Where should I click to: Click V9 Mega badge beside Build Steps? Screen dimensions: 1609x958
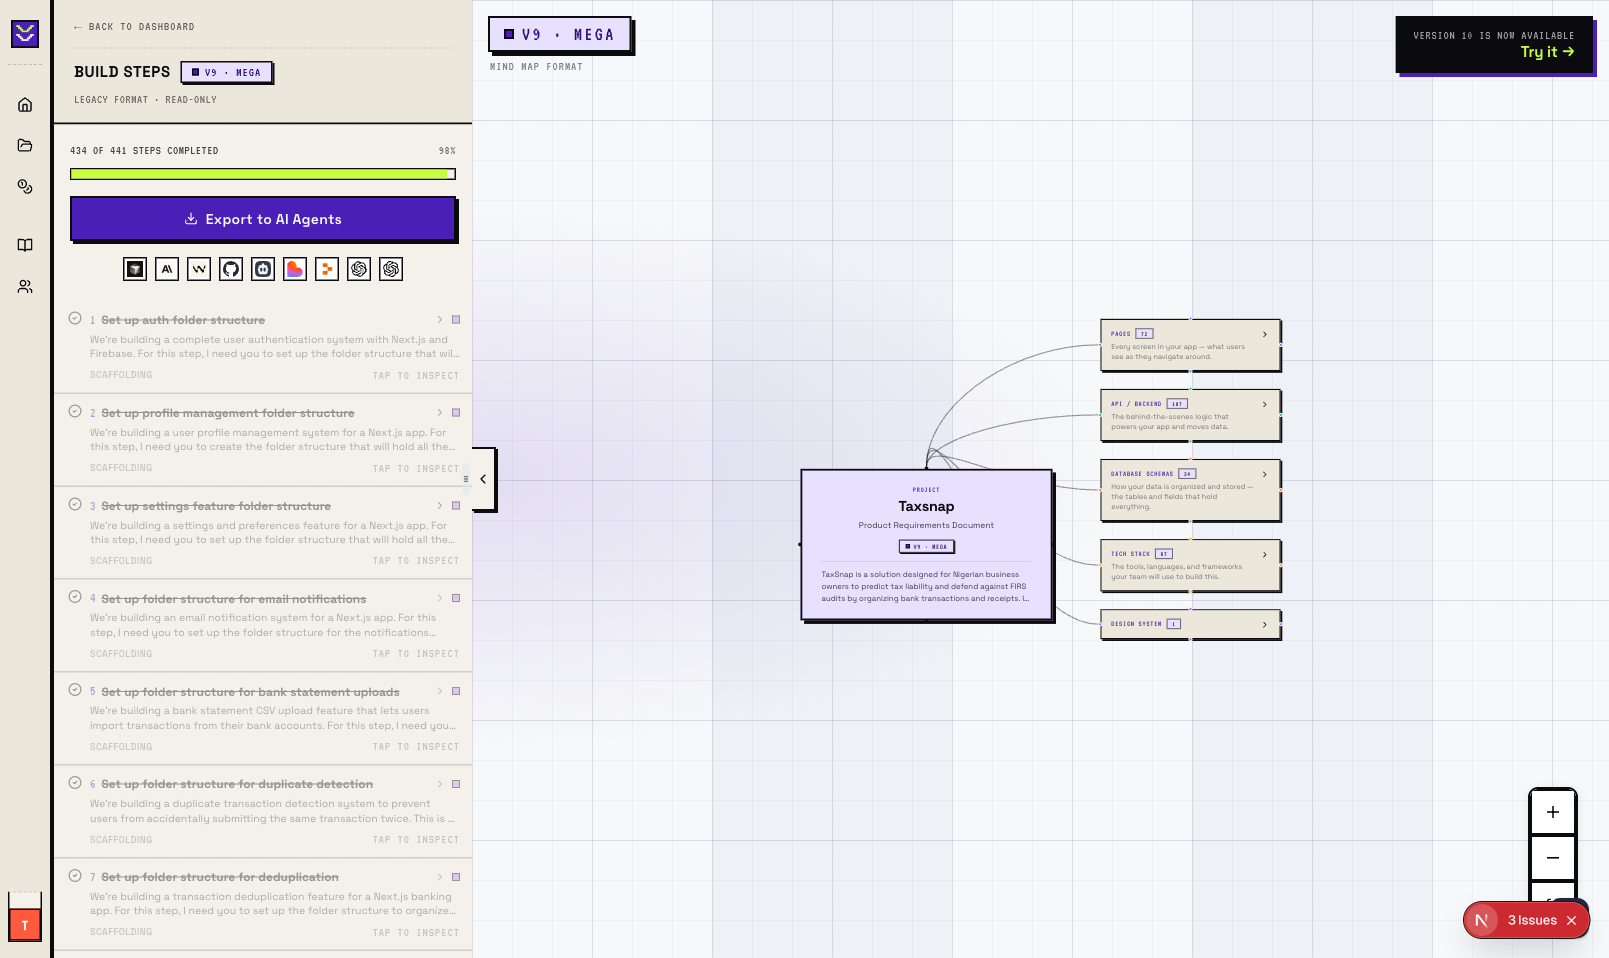226,72
